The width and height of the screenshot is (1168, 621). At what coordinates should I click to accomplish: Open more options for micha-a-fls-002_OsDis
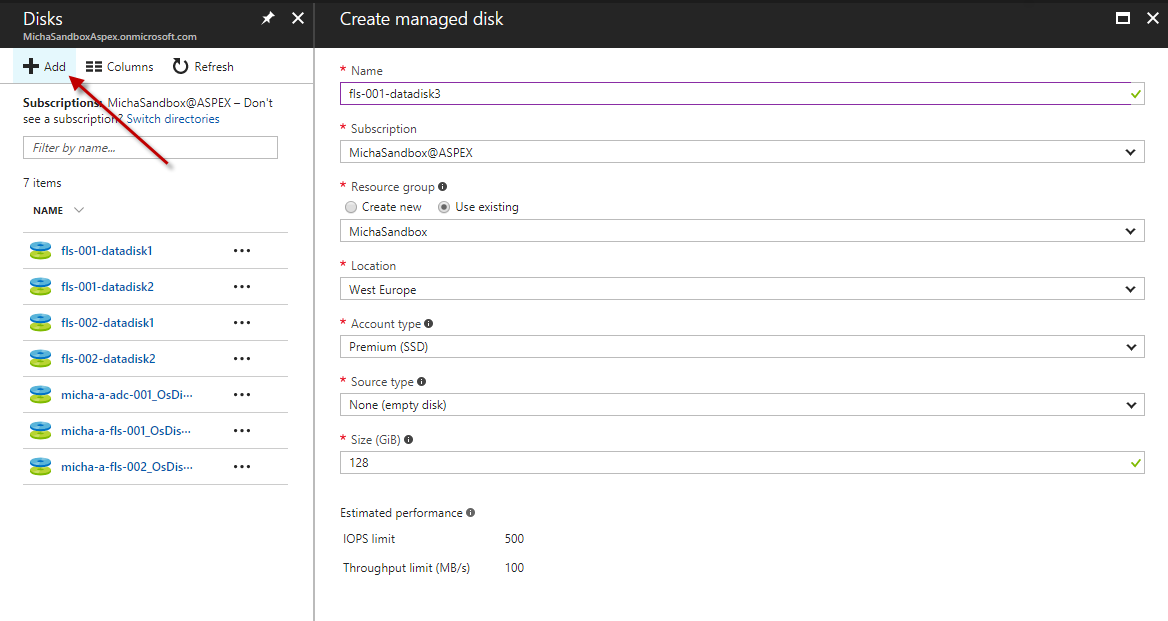click(242, 467)
